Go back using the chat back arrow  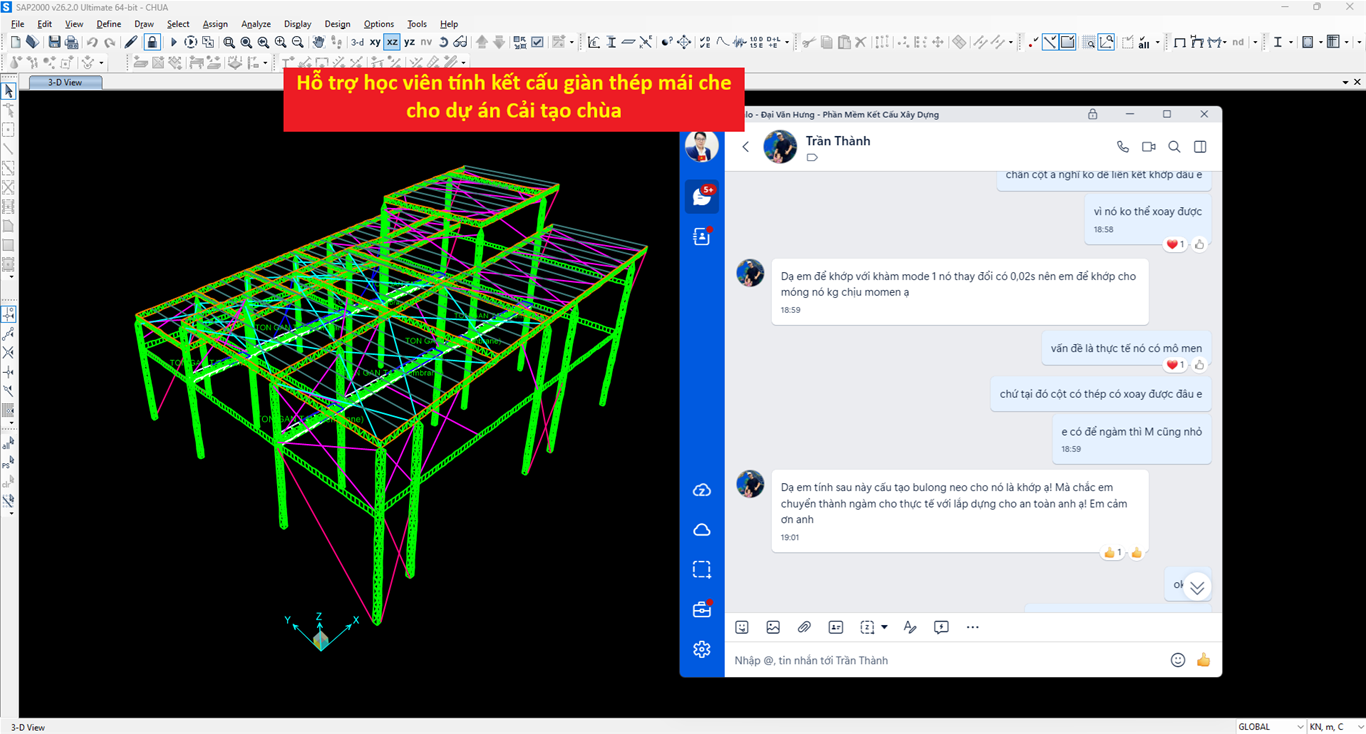pyautogui.click(x=745, y=147)
